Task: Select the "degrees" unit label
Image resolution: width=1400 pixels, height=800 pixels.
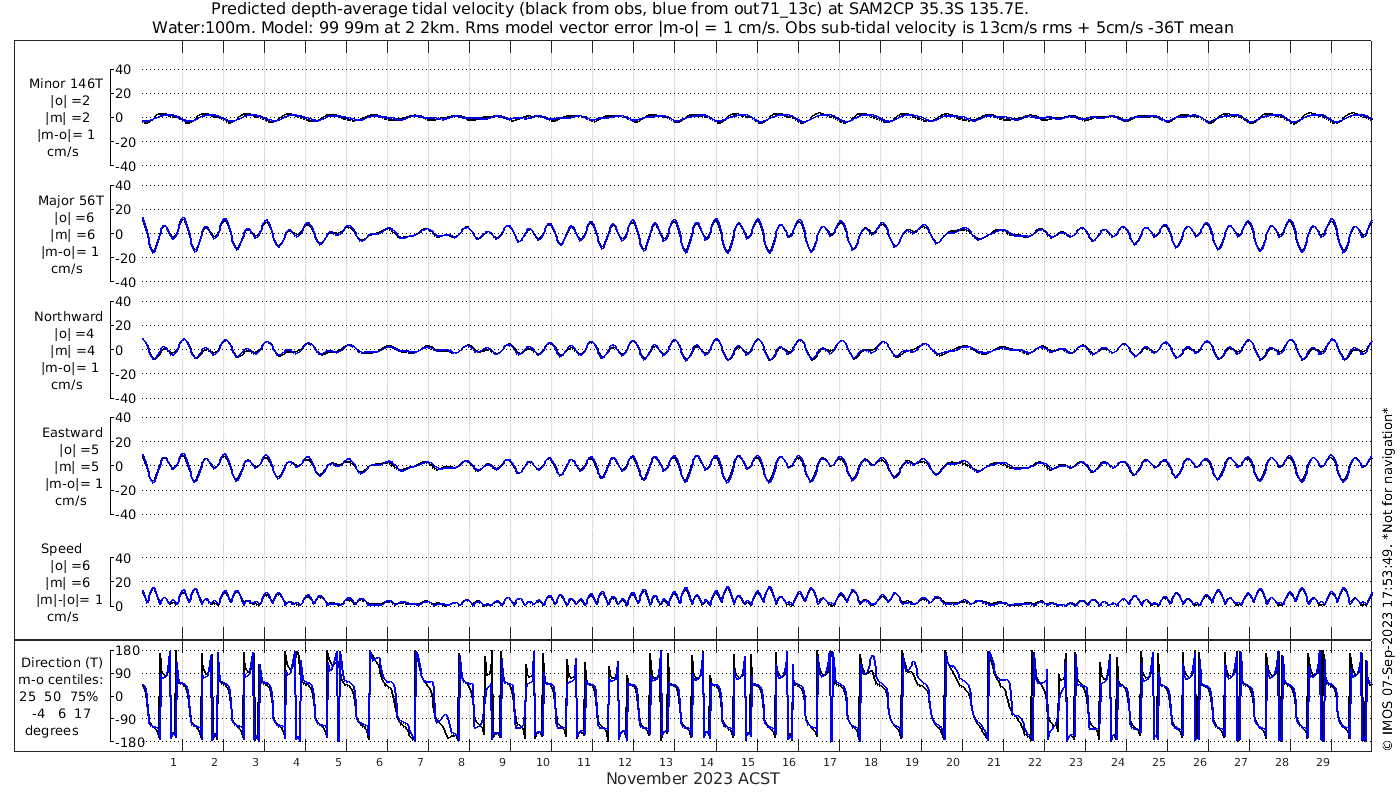Action: coord(52,730)
